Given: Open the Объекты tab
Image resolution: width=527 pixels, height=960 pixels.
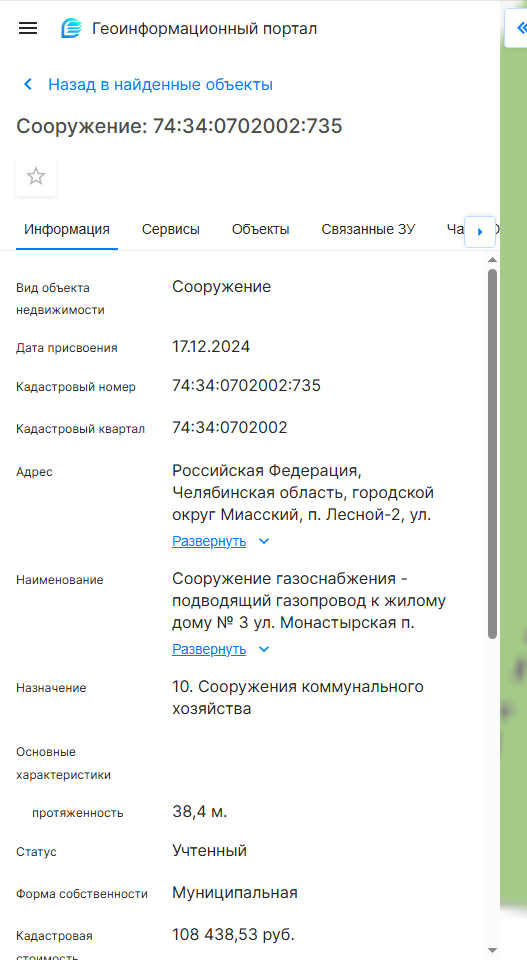Looking at the screenshot, I should (260, 230).
